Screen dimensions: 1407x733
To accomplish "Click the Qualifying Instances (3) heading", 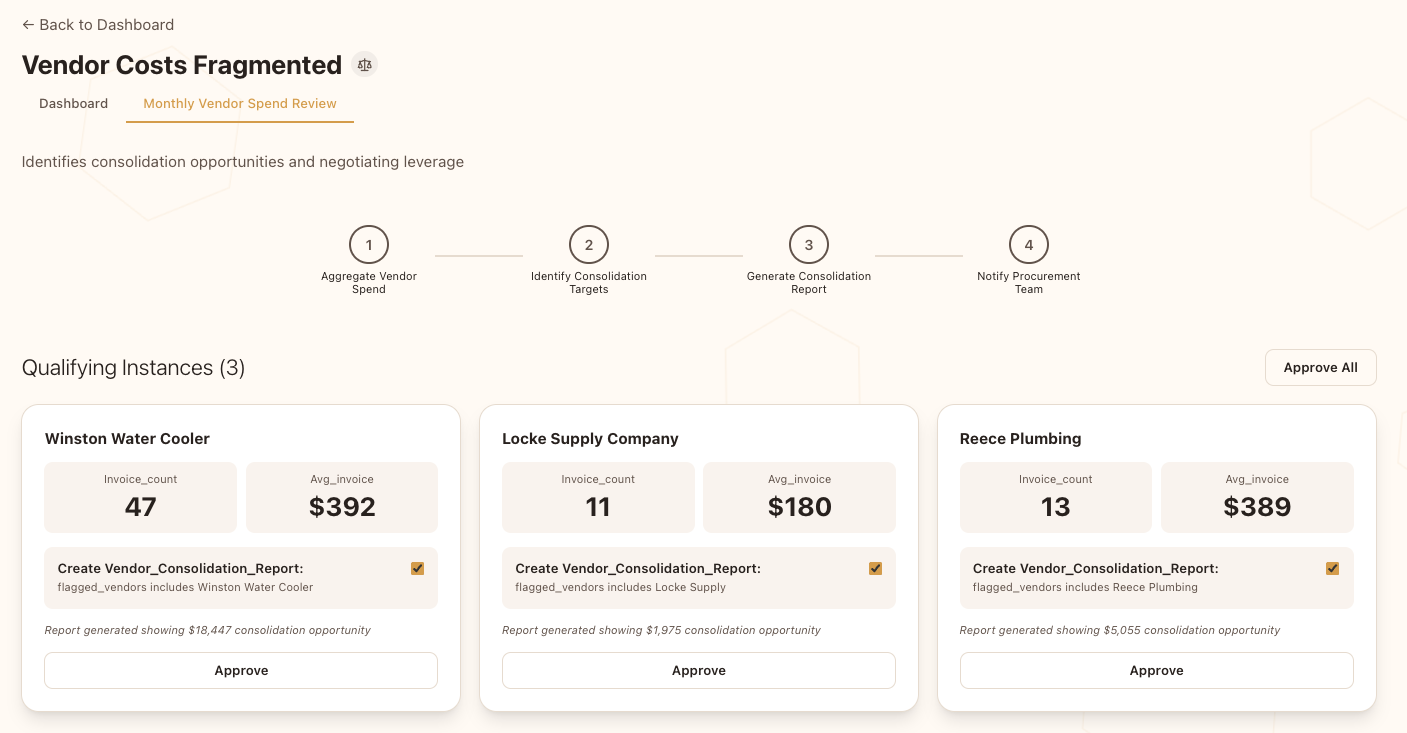I will [134, 368].
